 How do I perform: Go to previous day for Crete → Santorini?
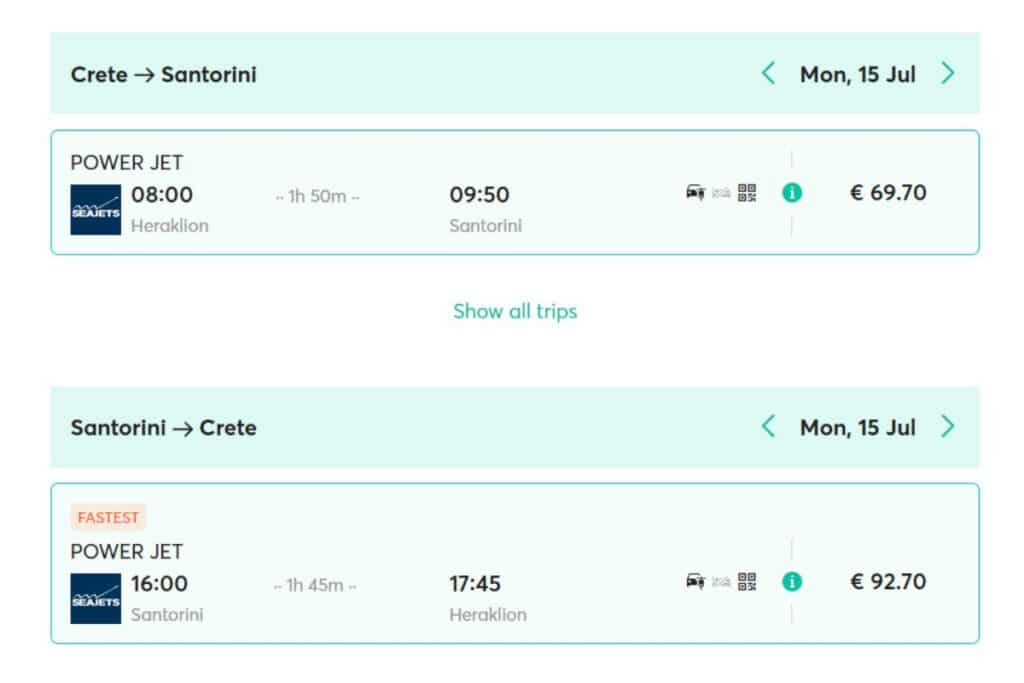point(768,73)
